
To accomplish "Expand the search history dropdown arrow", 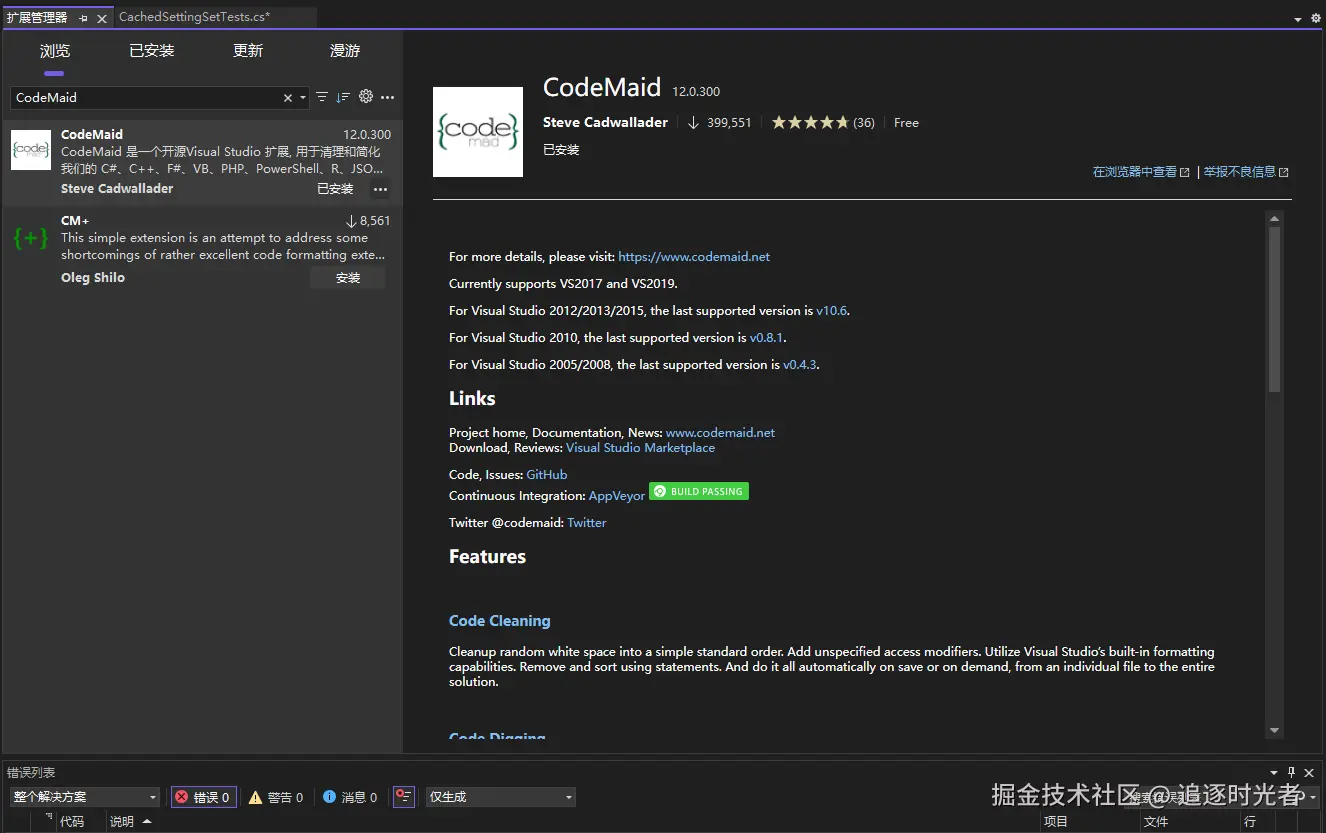I will click(x=302, y=98).
